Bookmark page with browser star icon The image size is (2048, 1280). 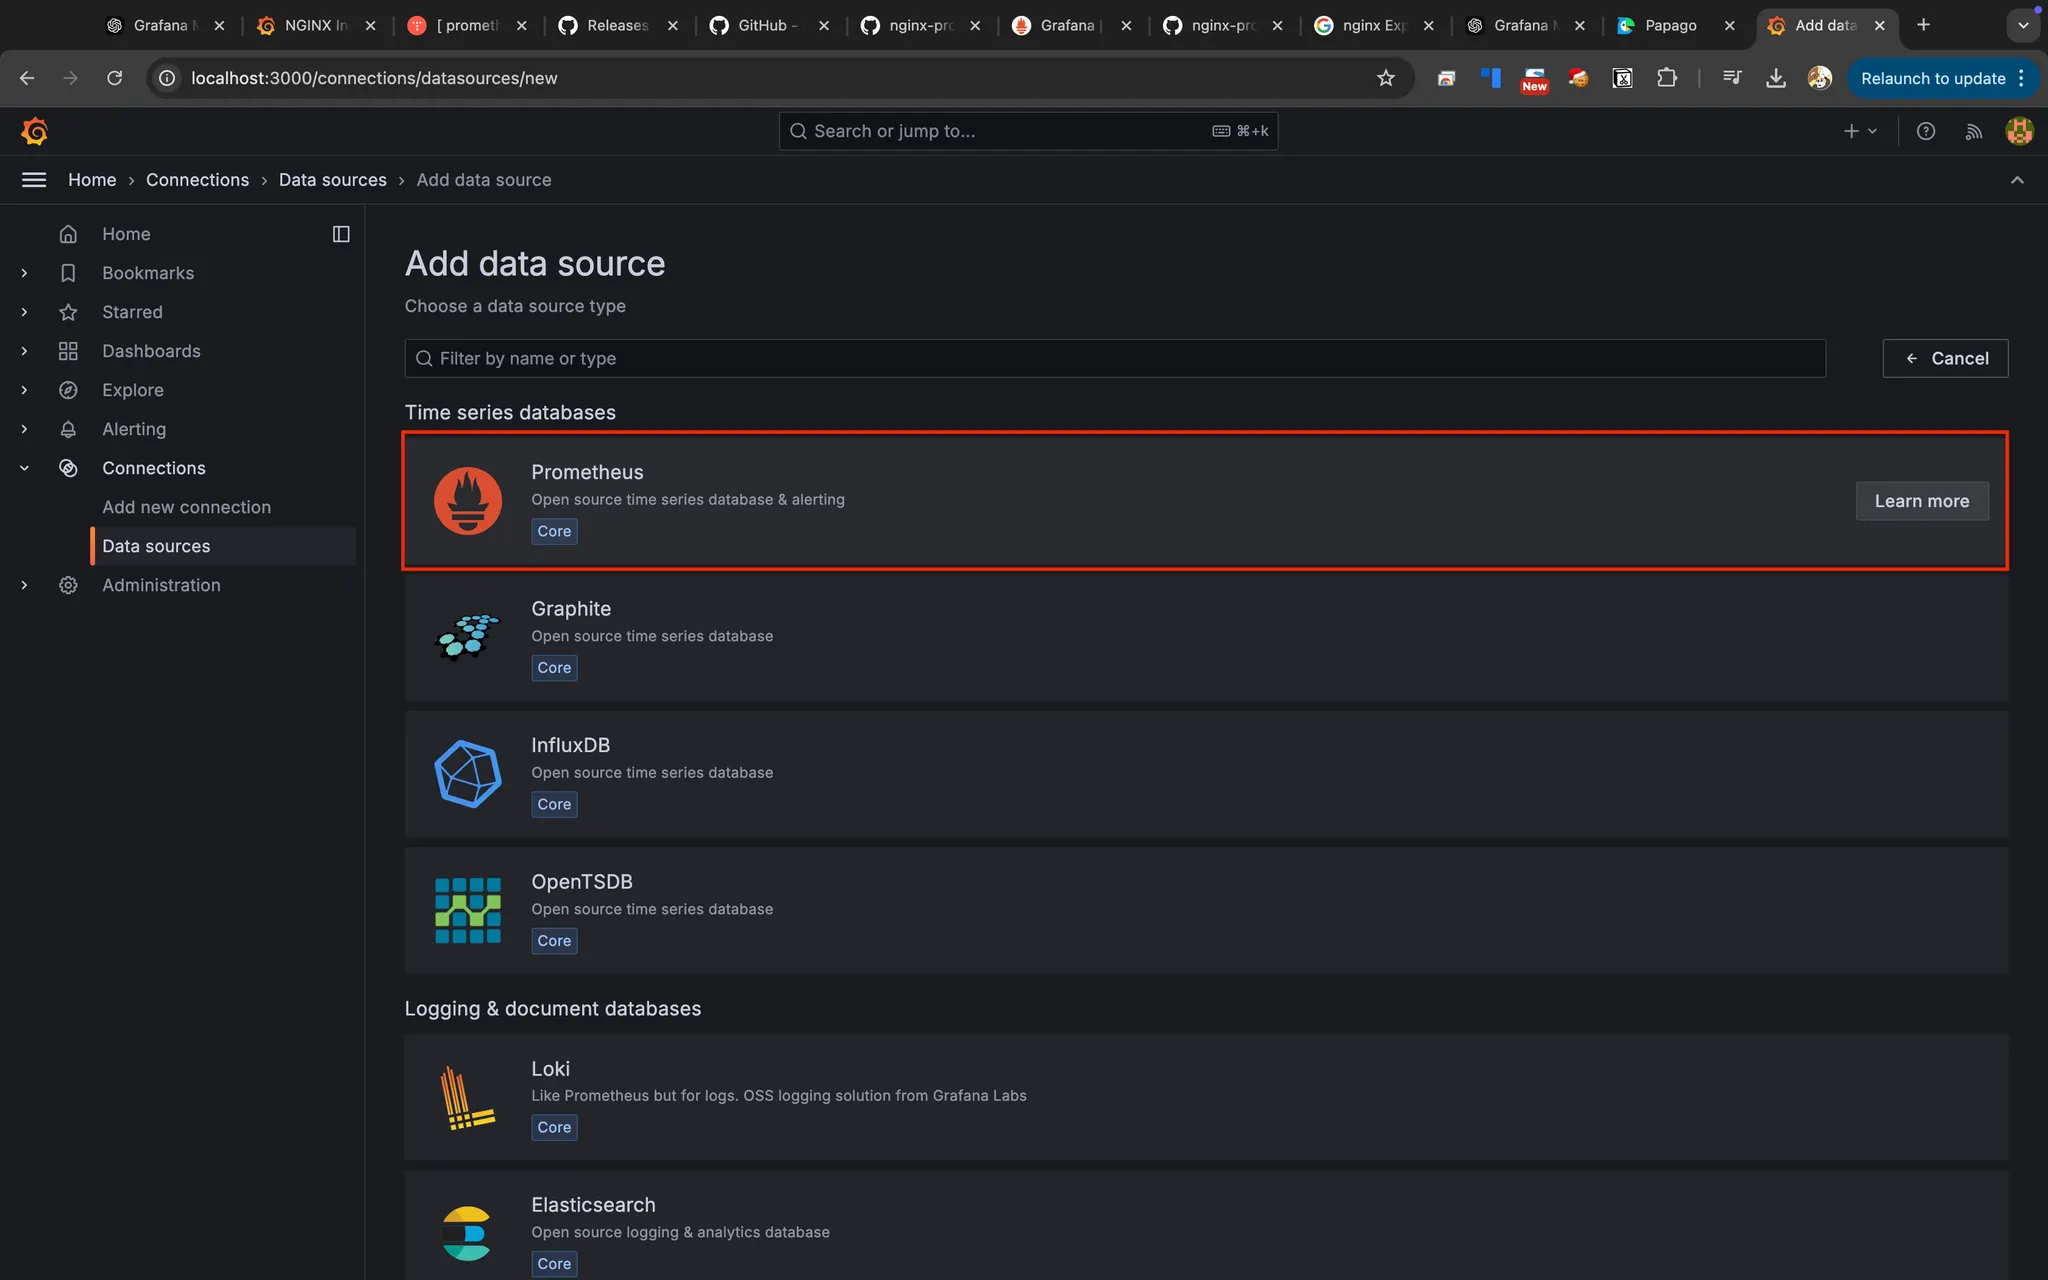click(1385, 78)
